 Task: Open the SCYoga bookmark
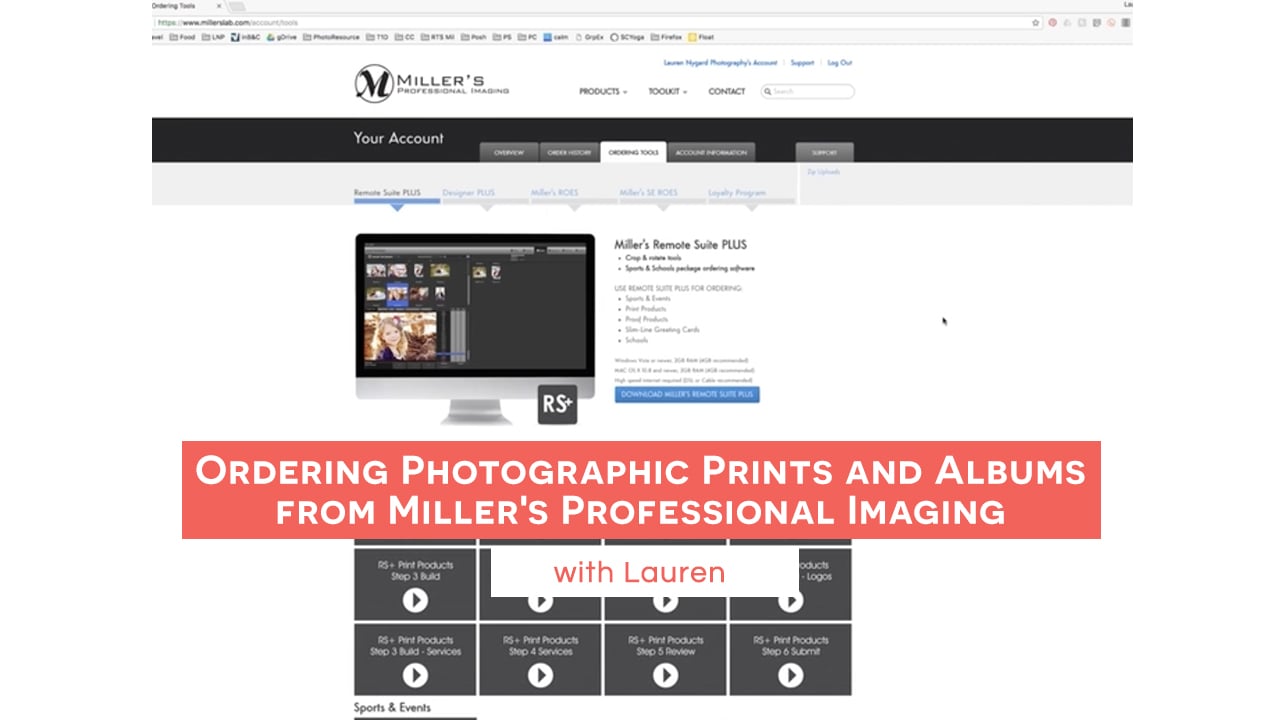(627, 37)
